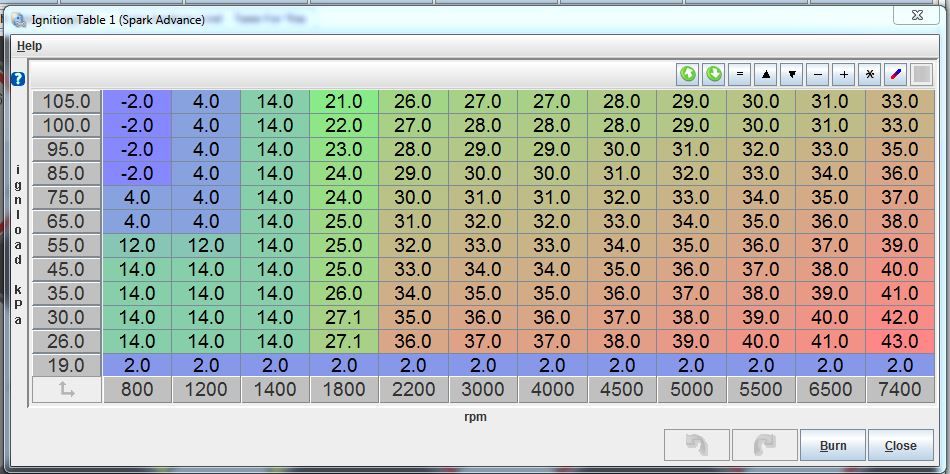The width and height of the screenshot is (950, 474).
Task: Select the 4.0 cell at 65.0 kPa, 800 rpm
Action: 137,221
